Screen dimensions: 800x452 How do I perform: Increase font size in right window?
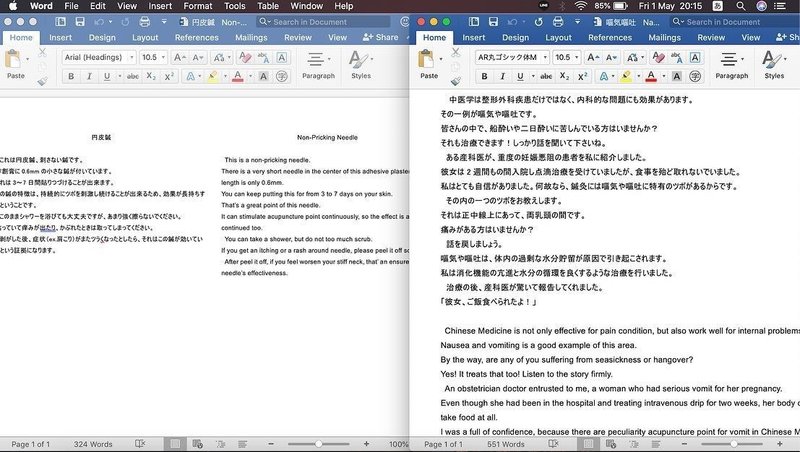click(593, 58)
